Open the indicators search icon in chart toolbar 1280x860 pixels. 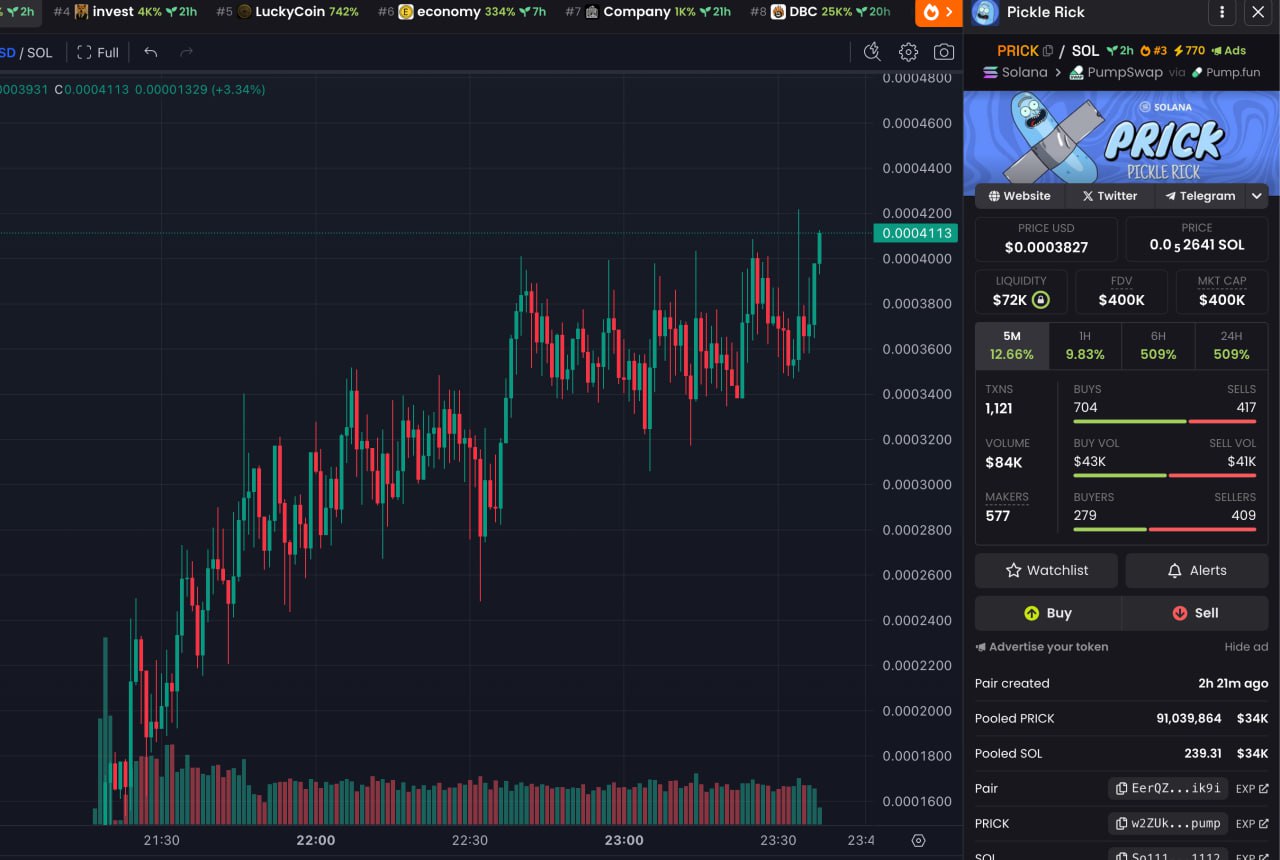[x=872, y=52]
